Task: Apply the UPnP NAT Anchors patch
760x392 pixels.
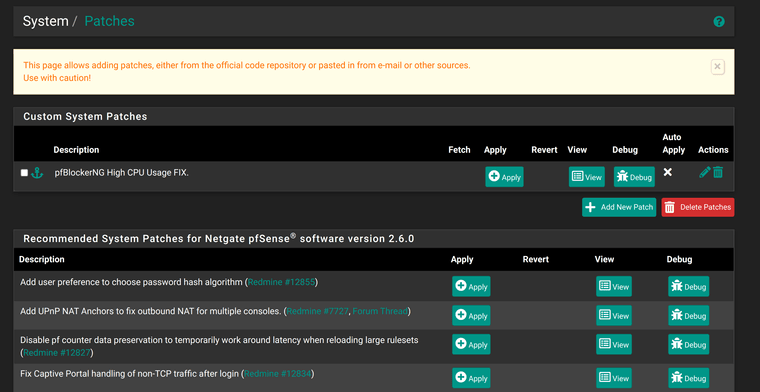Action: [x=471, y=315]
